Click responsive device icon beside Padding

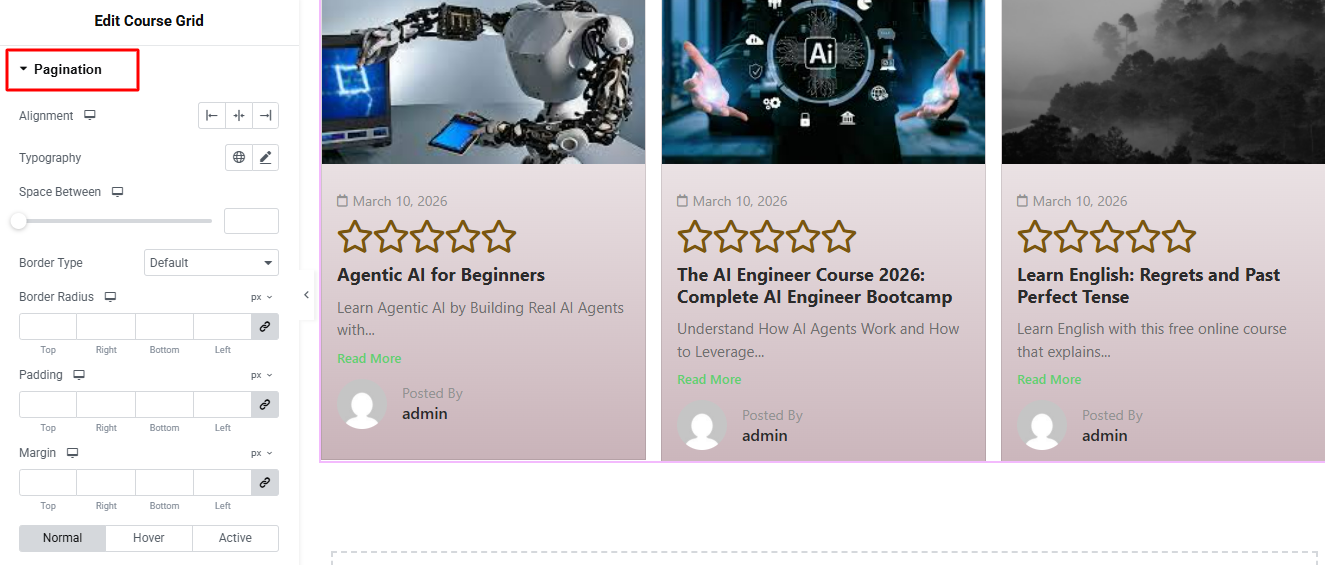[x=79, y=375]
